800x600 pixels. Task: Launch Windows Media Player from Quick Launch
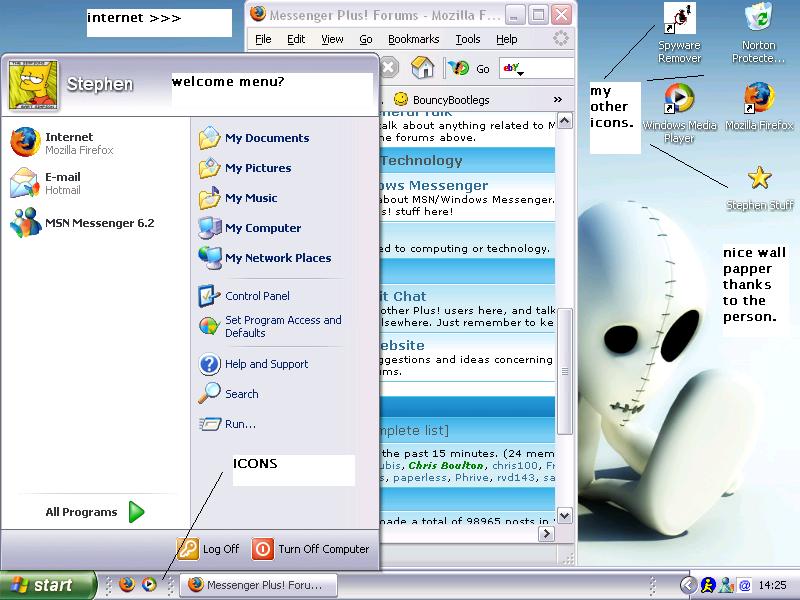pyautogui.click(x=149, y=585)
